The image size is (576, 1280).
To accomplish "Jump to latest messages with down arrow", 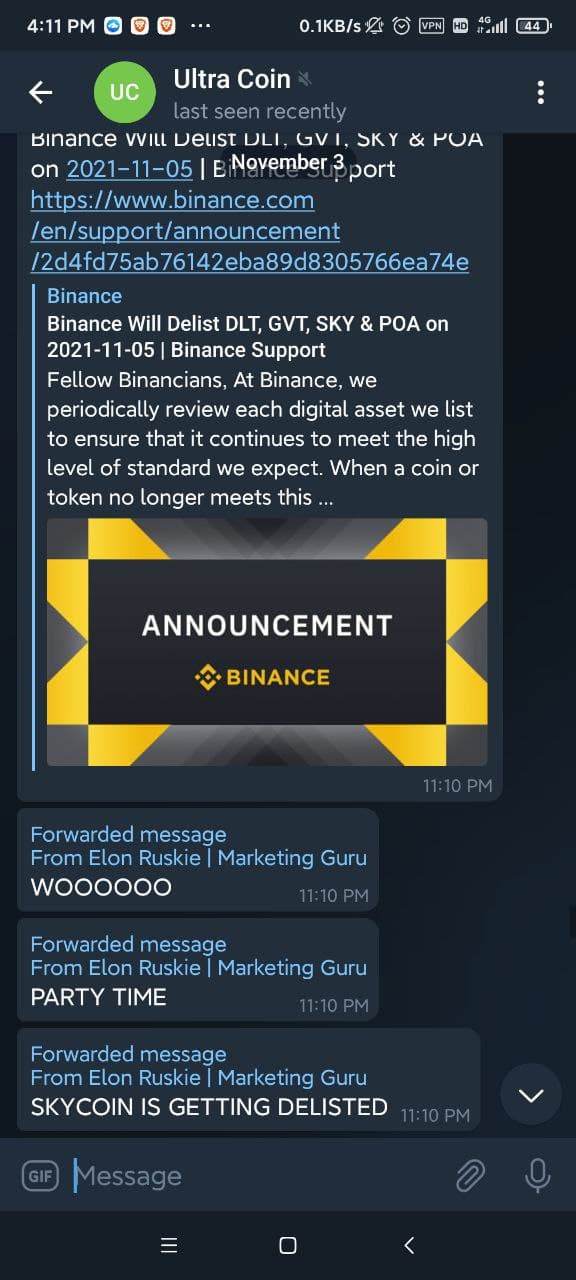I will coord(531,1095).
